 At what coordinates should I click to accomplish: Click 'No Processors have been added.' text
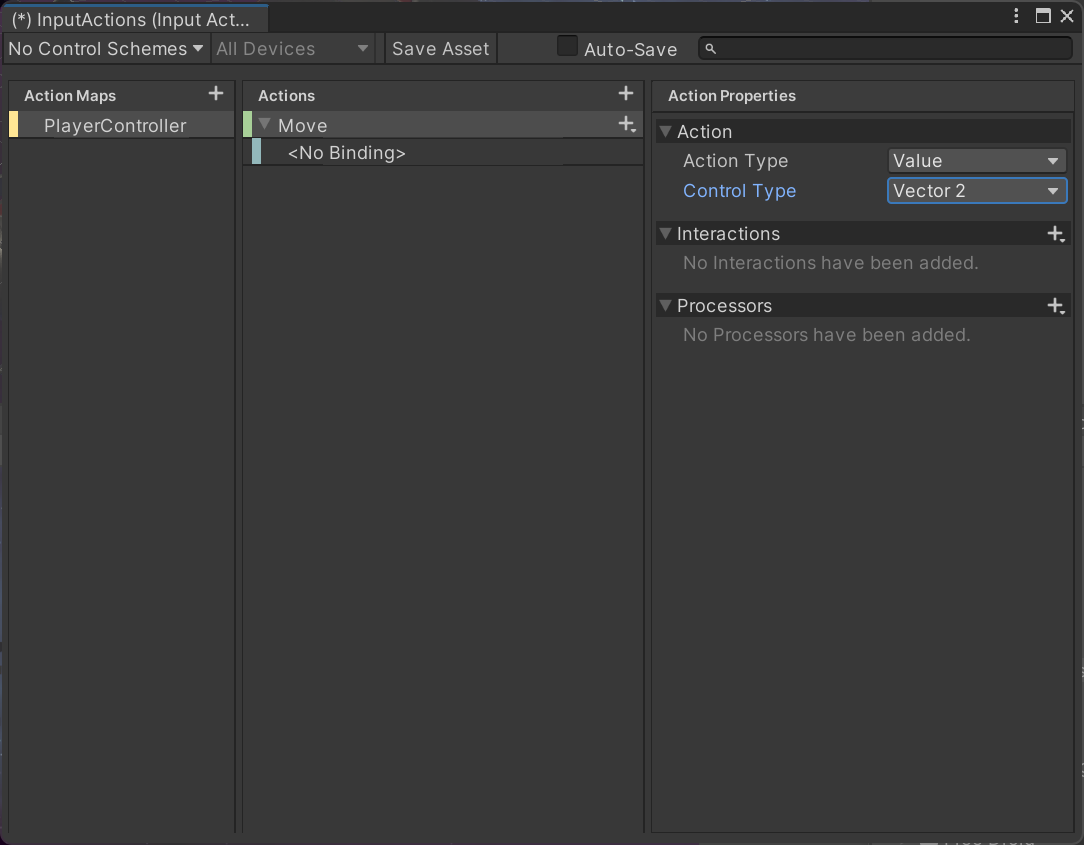click(826, 335)
